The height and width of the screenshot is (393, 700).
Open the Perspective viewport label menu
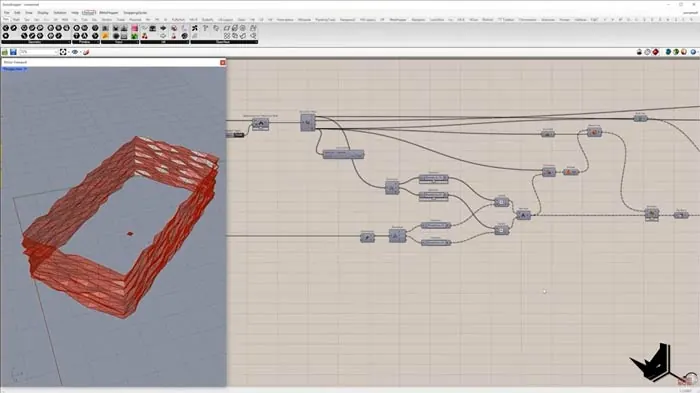[15, 69]
